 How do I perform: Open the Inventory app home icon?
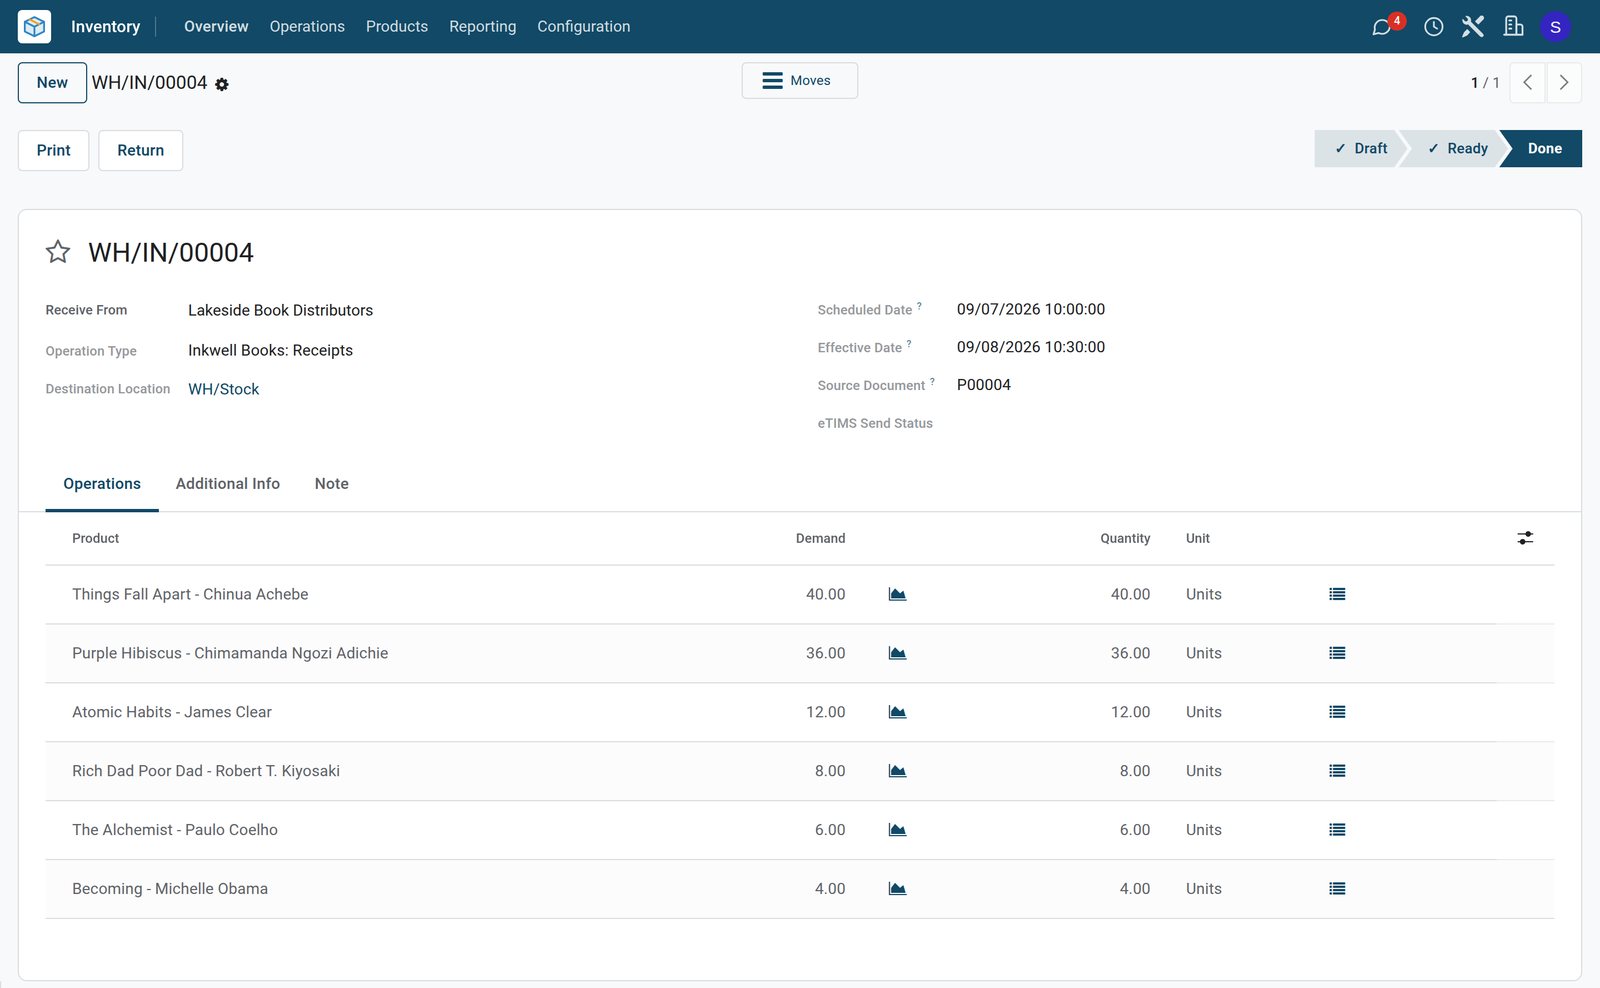point(34,26)
